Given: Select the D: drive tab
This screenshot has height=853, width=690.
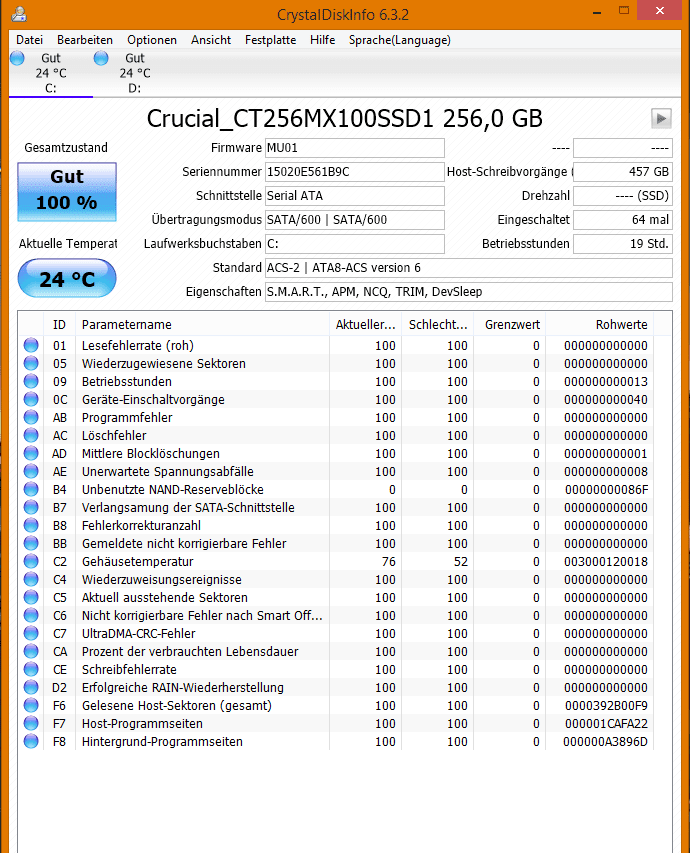Looking at the screenshot, I should [134, 73].
